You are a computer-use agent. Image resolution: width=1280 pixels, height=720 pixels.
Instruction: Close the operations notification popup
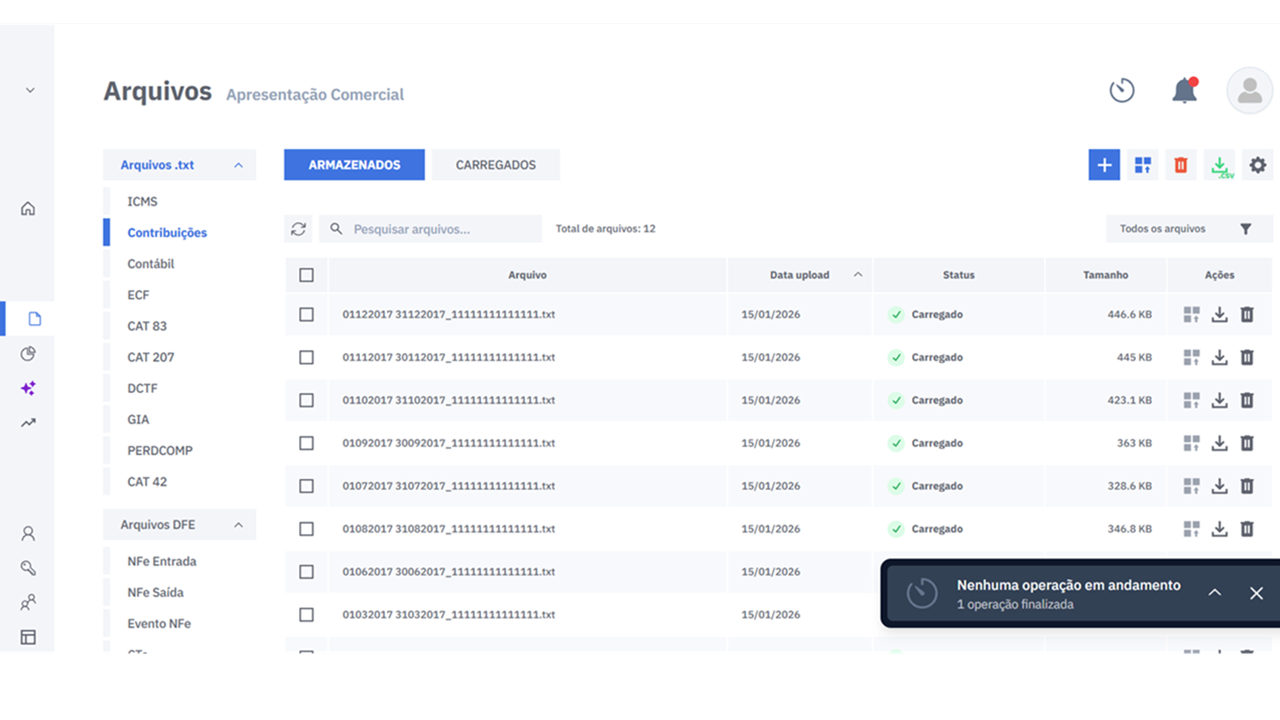pos(1257,593)
